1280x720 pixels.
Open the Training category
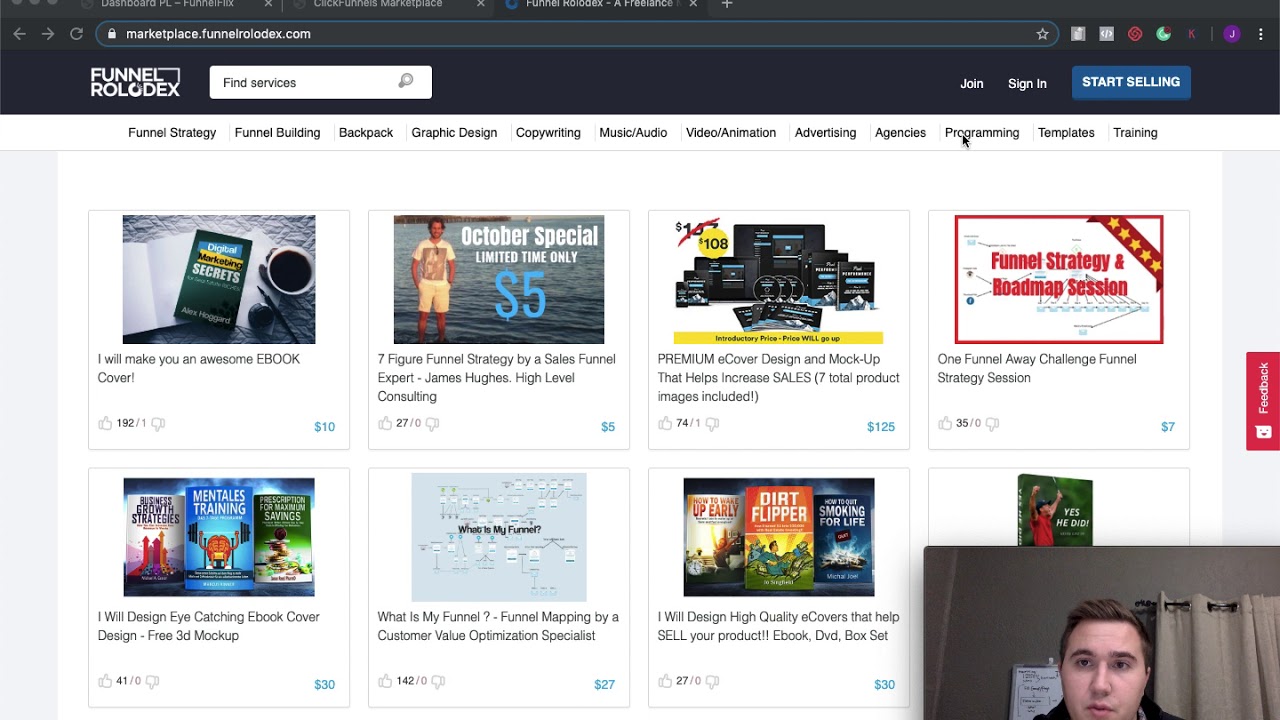[1135, 132]
